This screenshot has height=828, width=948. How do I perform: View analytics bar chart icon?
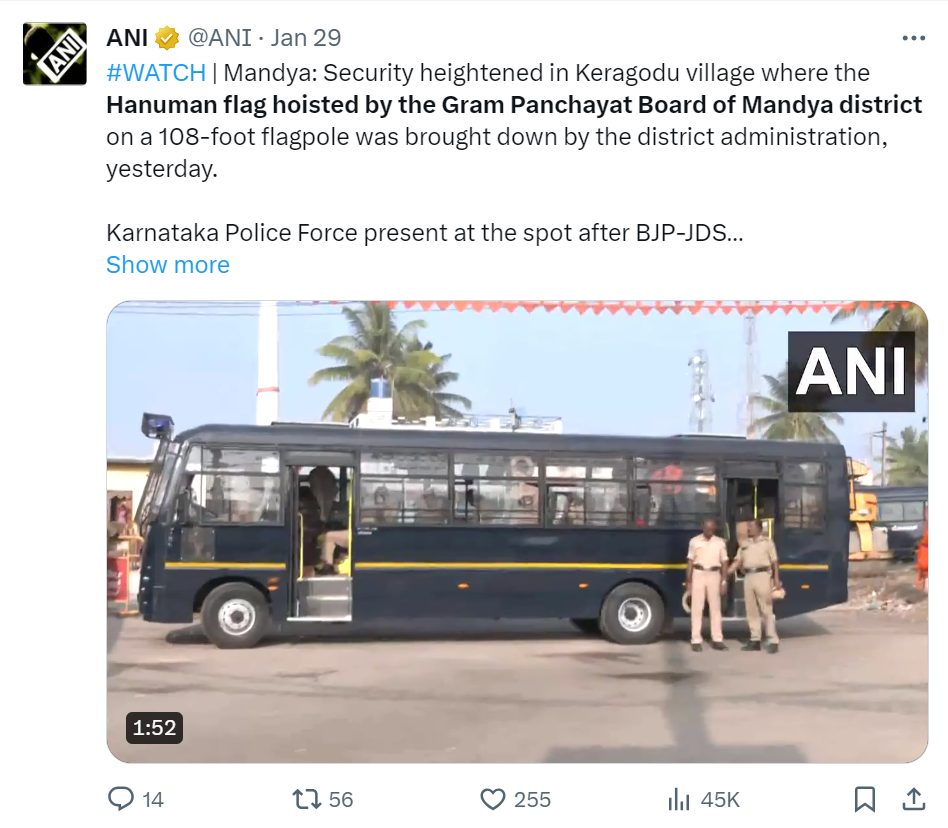tap(678, 799)
